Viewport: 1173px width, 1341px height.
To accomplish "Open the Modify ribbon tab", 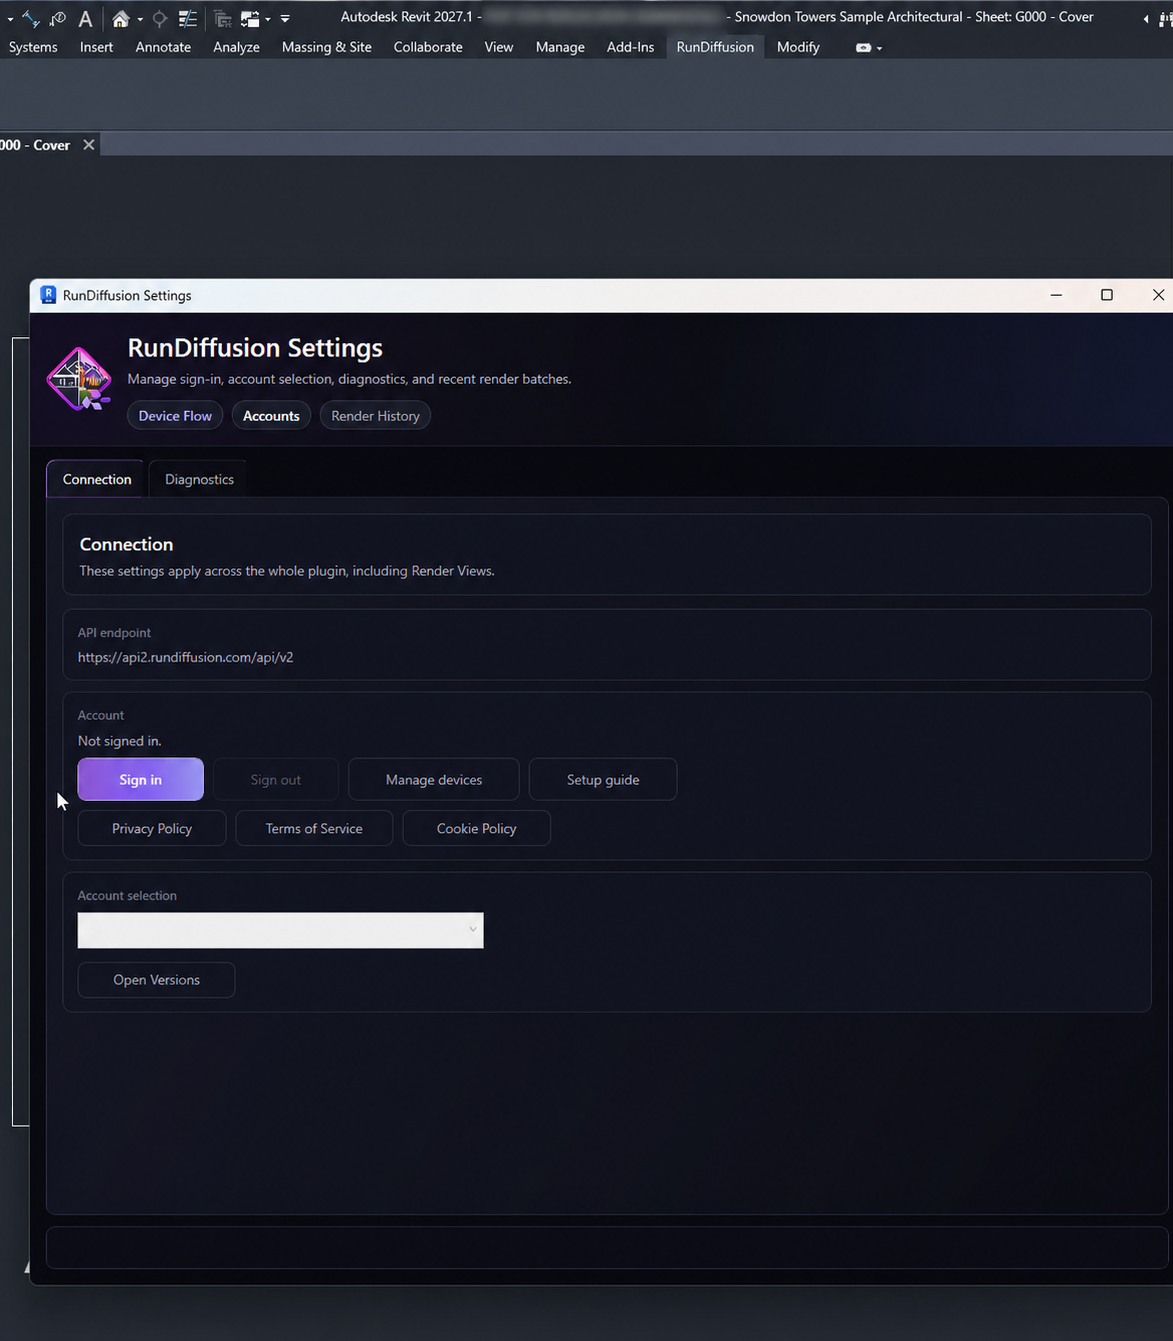I will pyautogui.click(x=798, y=47).
